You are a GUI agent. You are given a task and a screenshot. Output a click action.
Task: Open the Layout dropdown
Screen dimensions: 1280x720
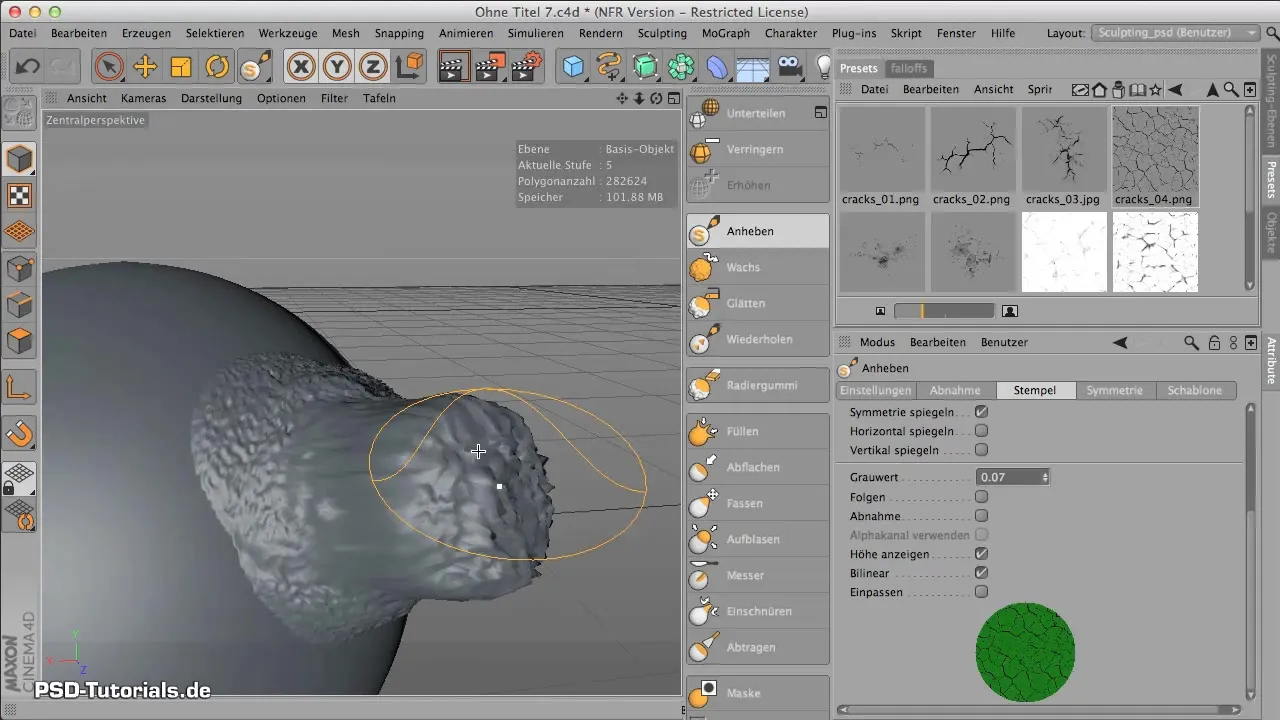pos(1176,33)
